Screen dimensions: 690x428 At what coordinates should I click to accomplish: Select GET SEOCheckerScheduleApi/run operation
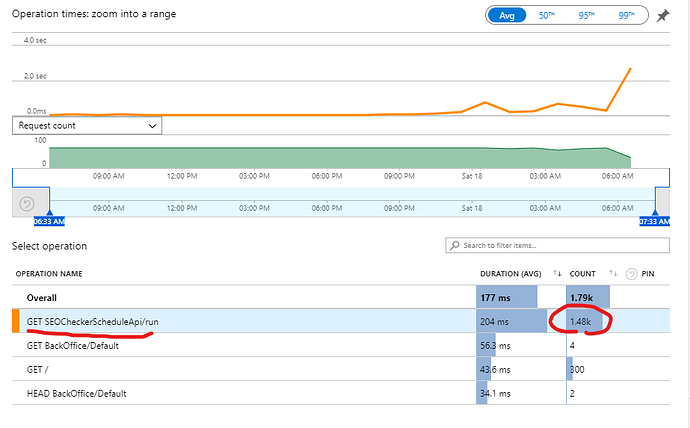(x=84, y=321)
